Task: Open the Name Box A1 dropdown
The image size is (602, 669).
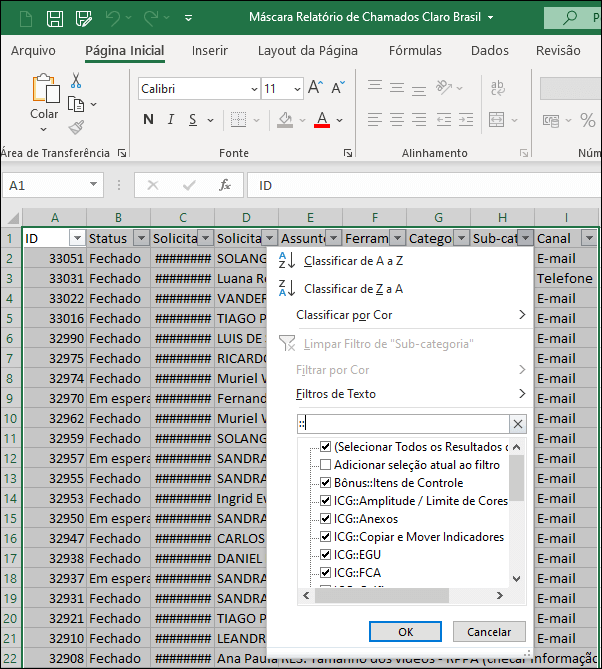Action: coord(93,184)
